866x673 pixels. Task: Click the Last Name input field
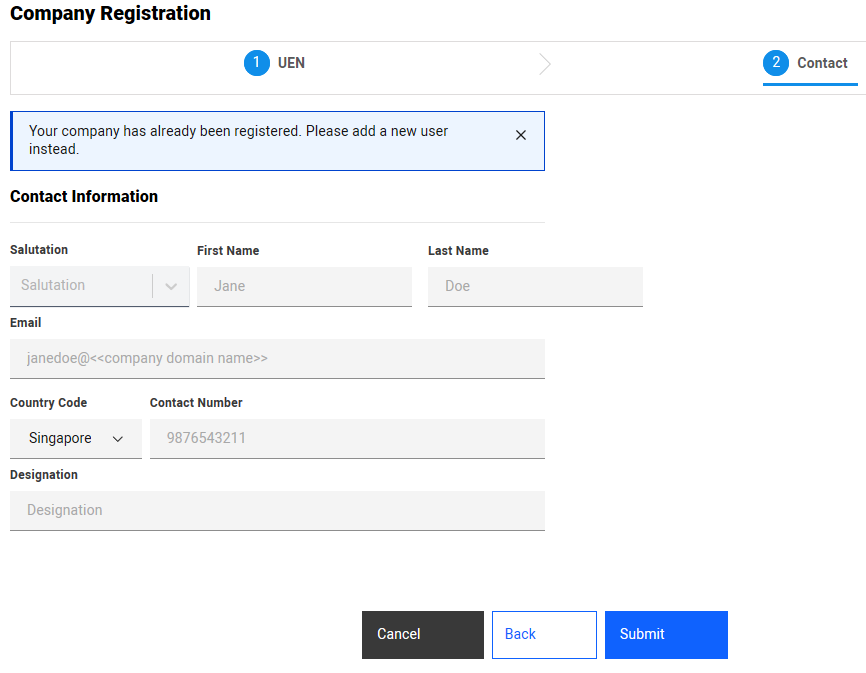[535, 287]
